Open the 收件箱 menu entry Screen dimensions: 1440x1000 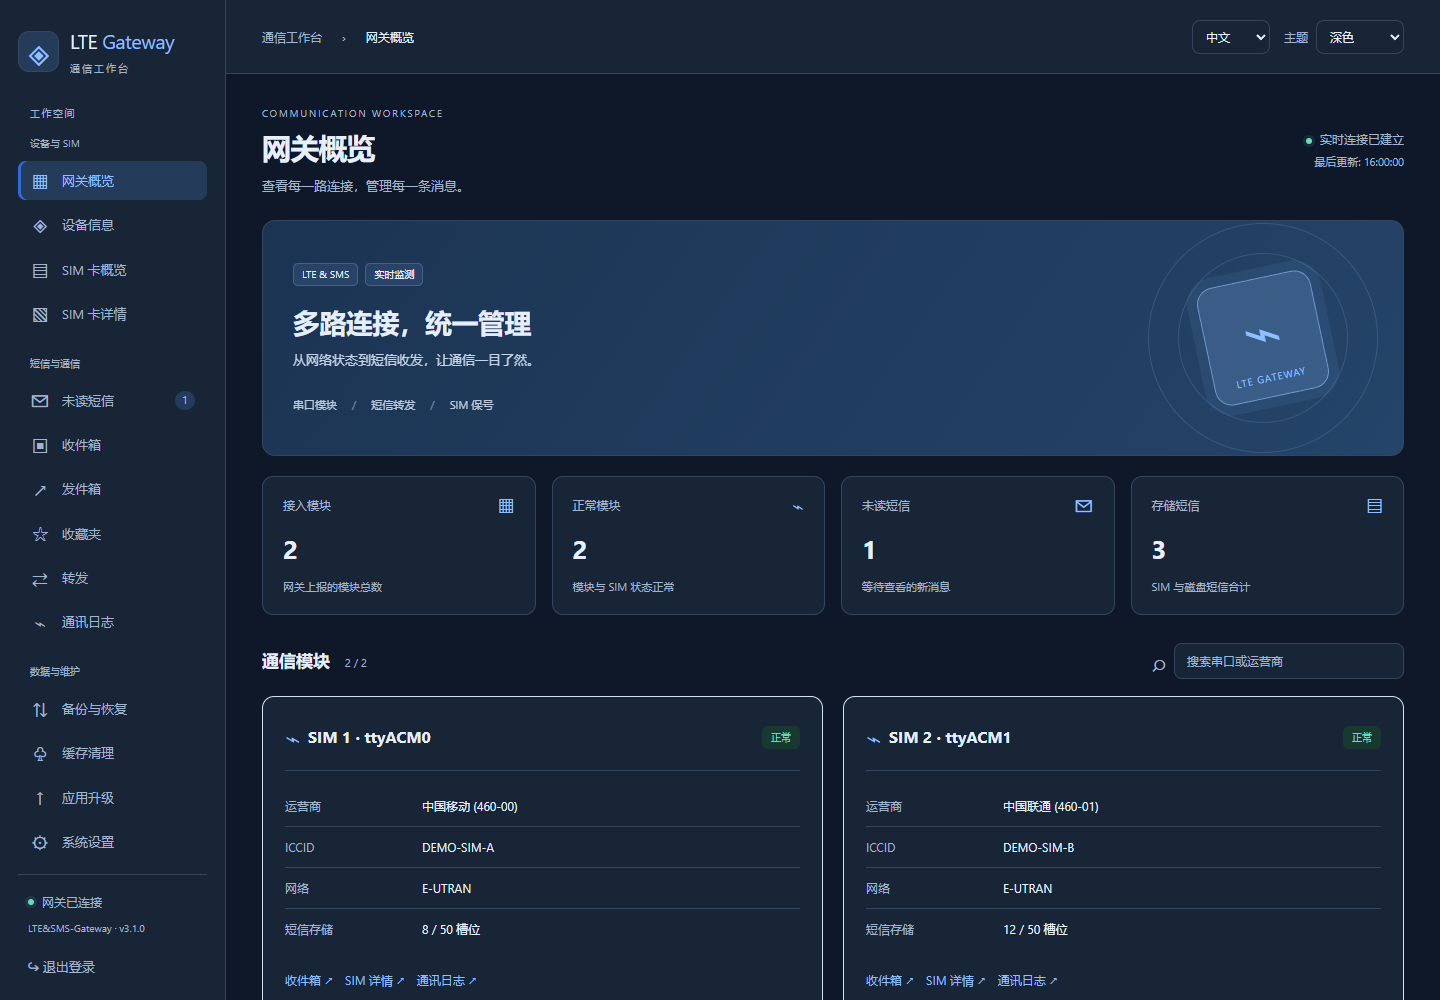tap(113, 445)
